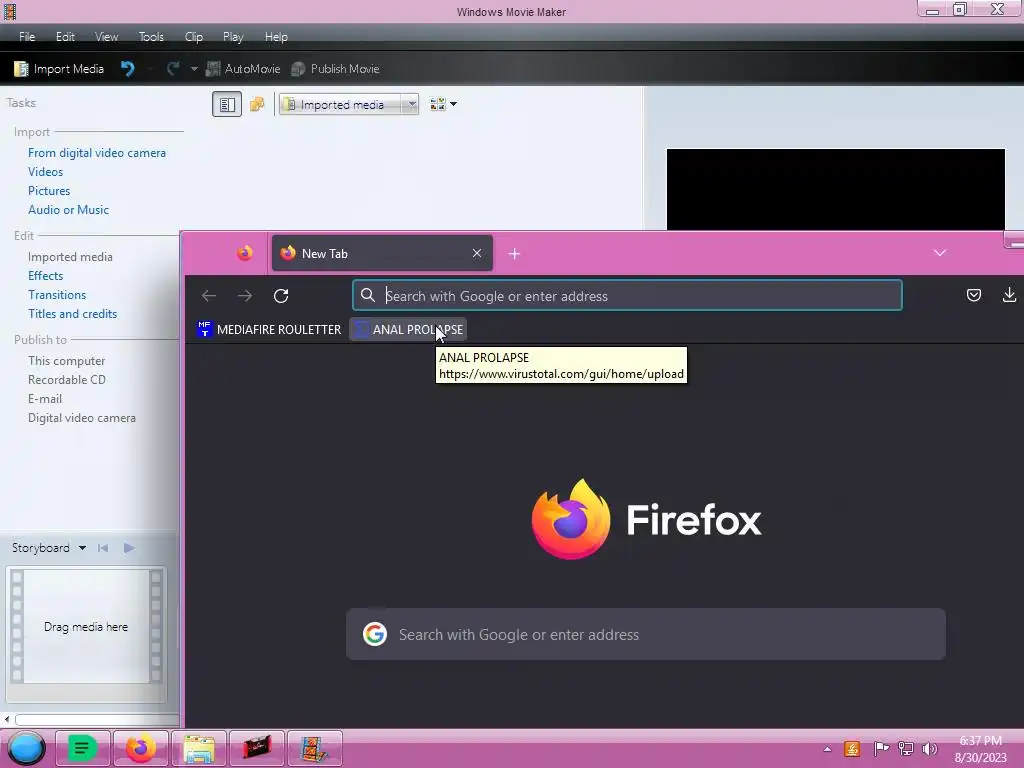Click the Pictures import link

(x=49, y=191)
